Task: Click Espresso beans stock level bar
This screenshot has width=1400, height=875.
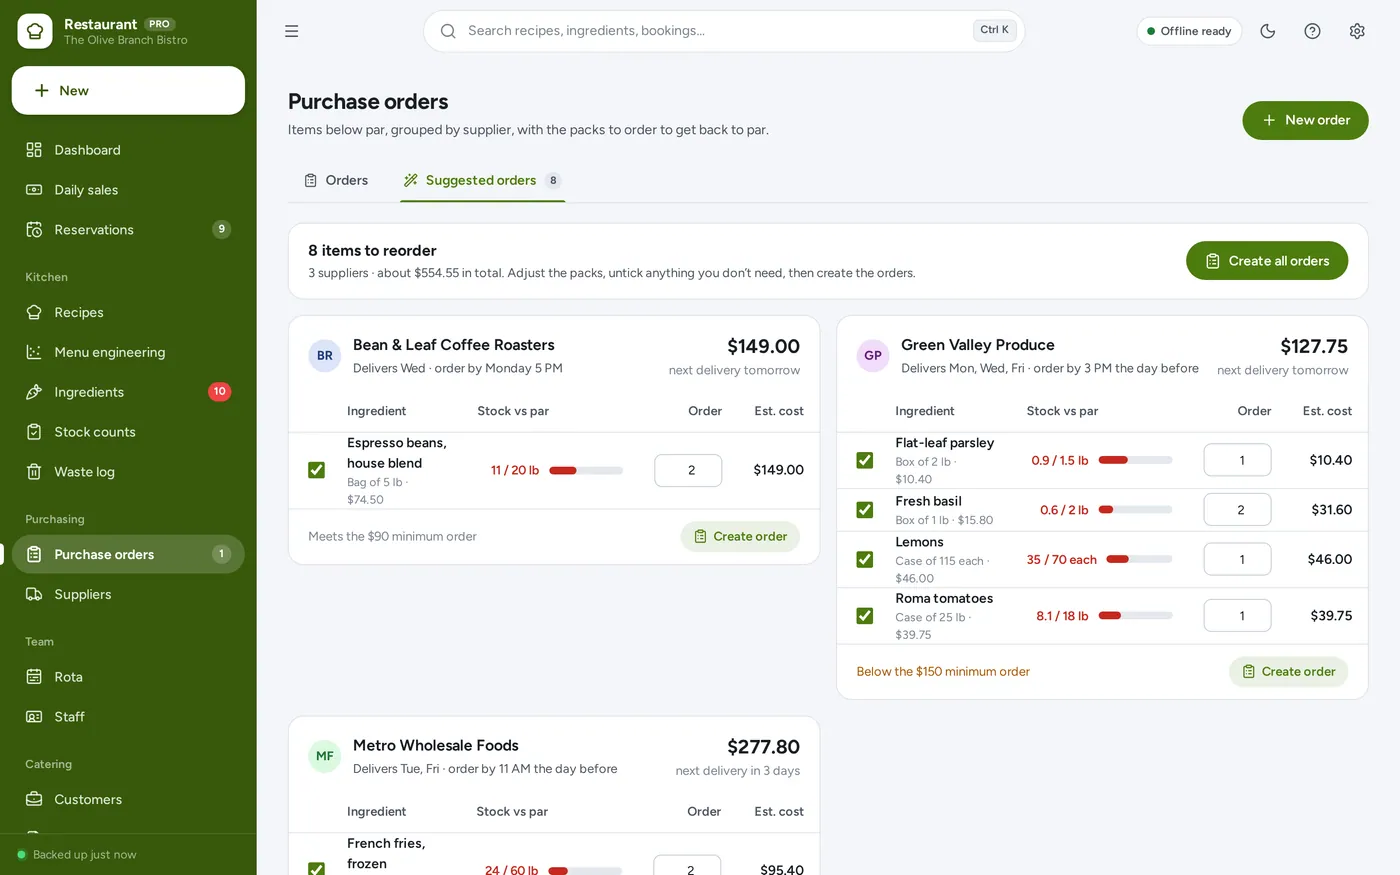Action: coord(586,470)
